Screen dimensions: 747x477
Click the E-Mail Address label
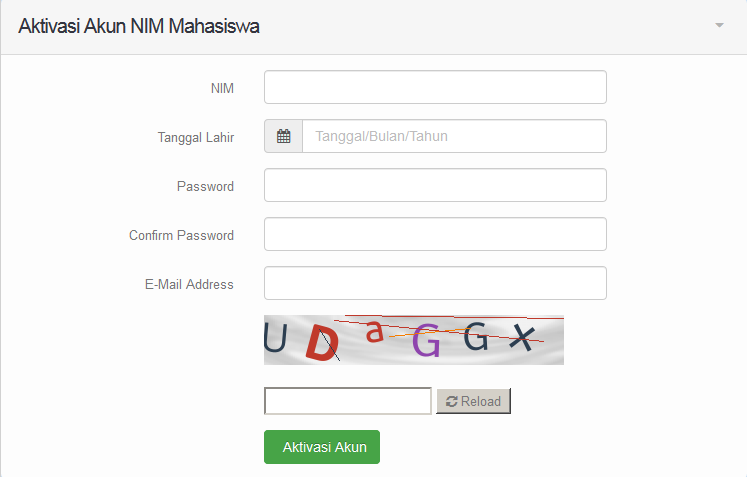[x=189, y=284]
